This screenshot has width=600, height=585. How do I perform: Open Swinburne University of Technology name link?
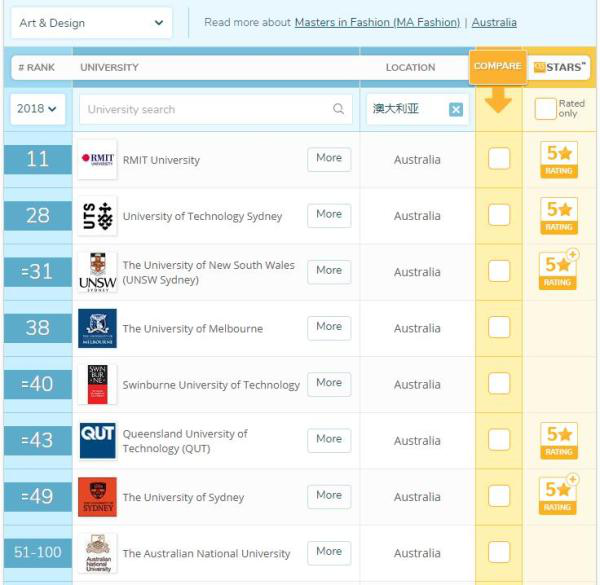pos(211,385)
